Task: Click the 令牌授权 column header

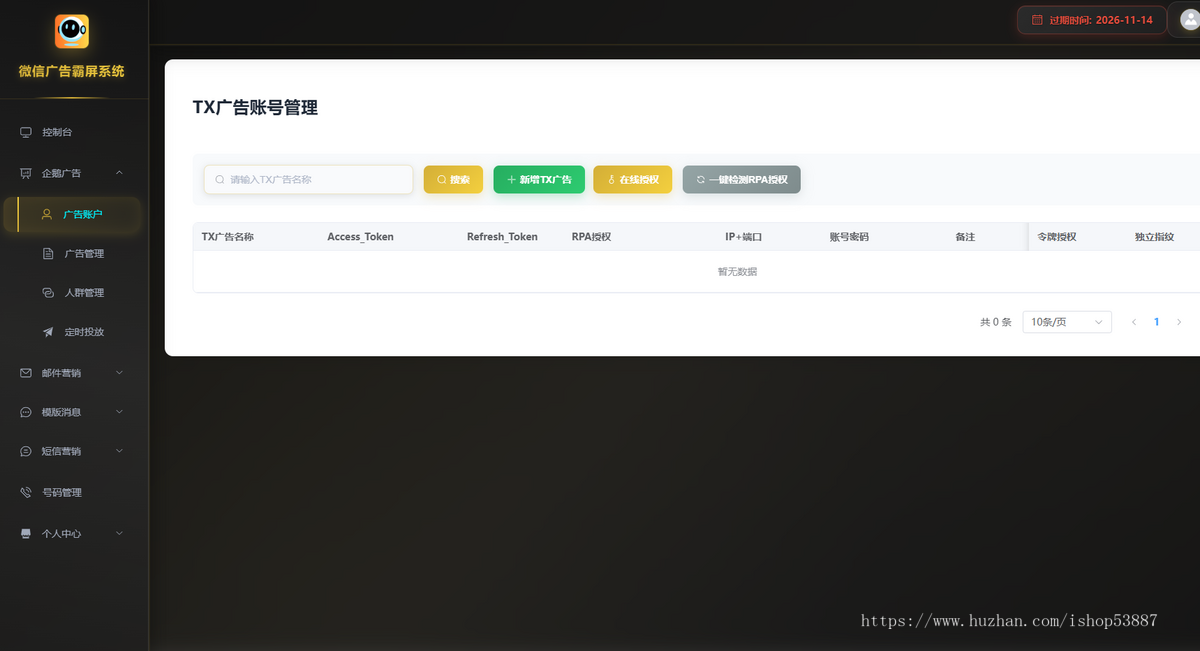Action: tap(1057, 237)
